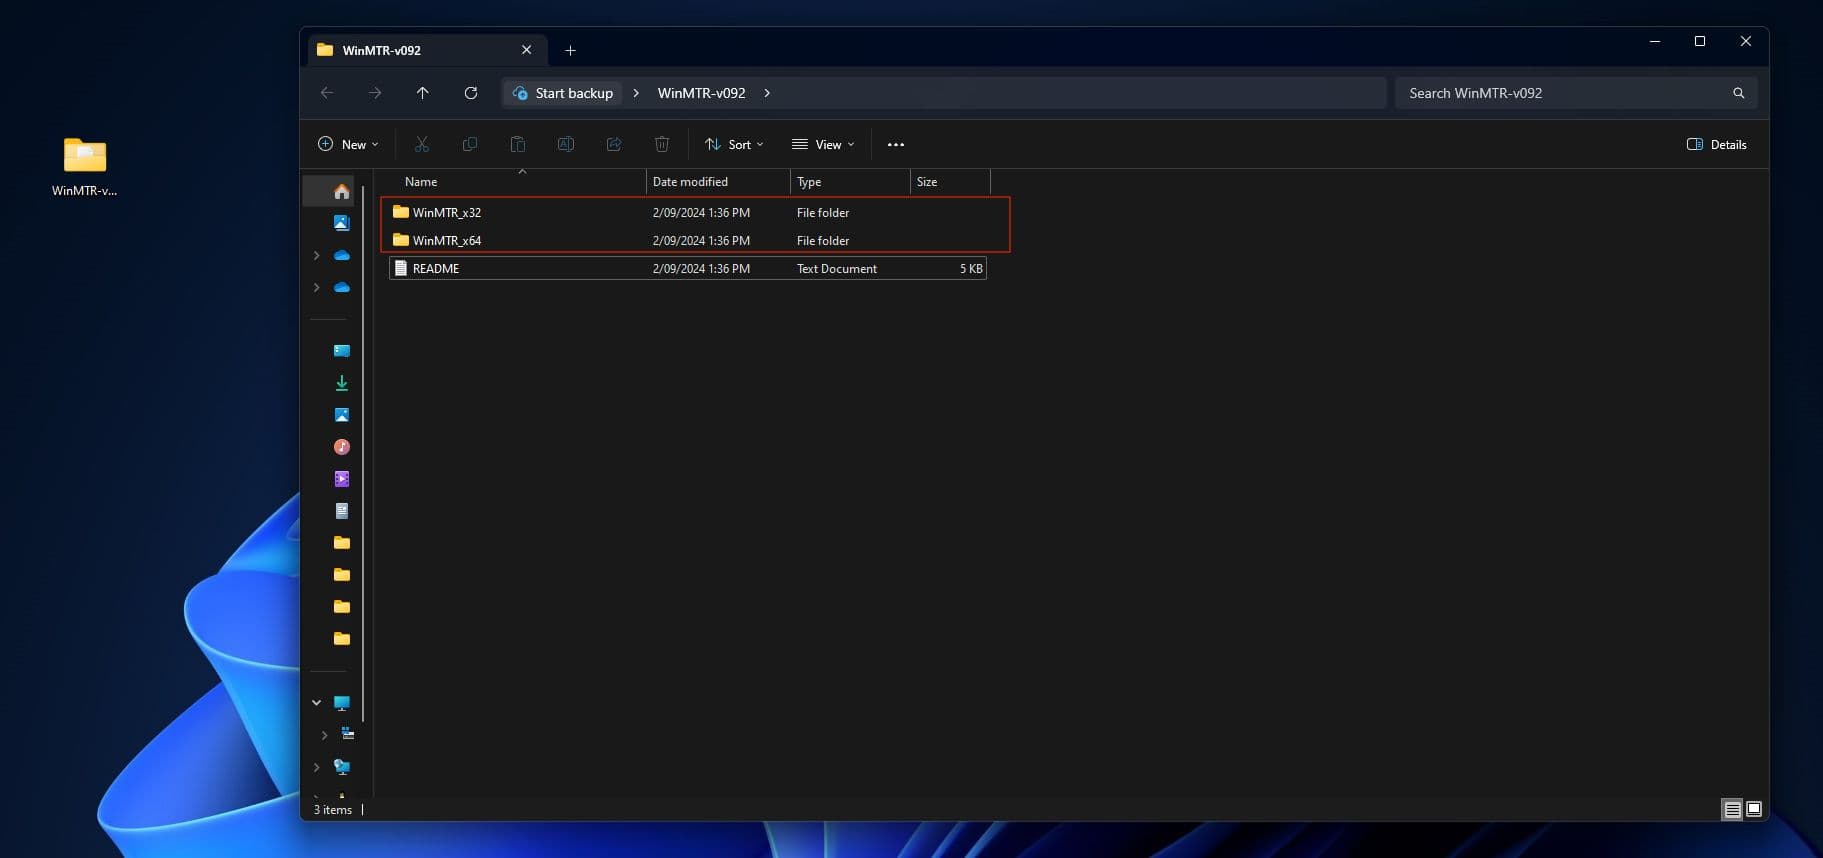Open Desktop in the navigation pane
The height and width of the screenshot is (858, 1823).
pos(342,351)
